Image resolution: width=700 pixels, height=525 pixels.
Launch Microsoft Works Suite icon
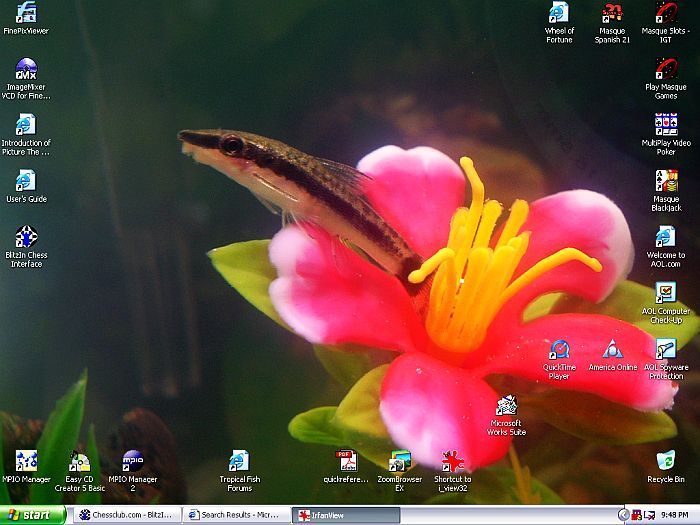click(506, 406)
